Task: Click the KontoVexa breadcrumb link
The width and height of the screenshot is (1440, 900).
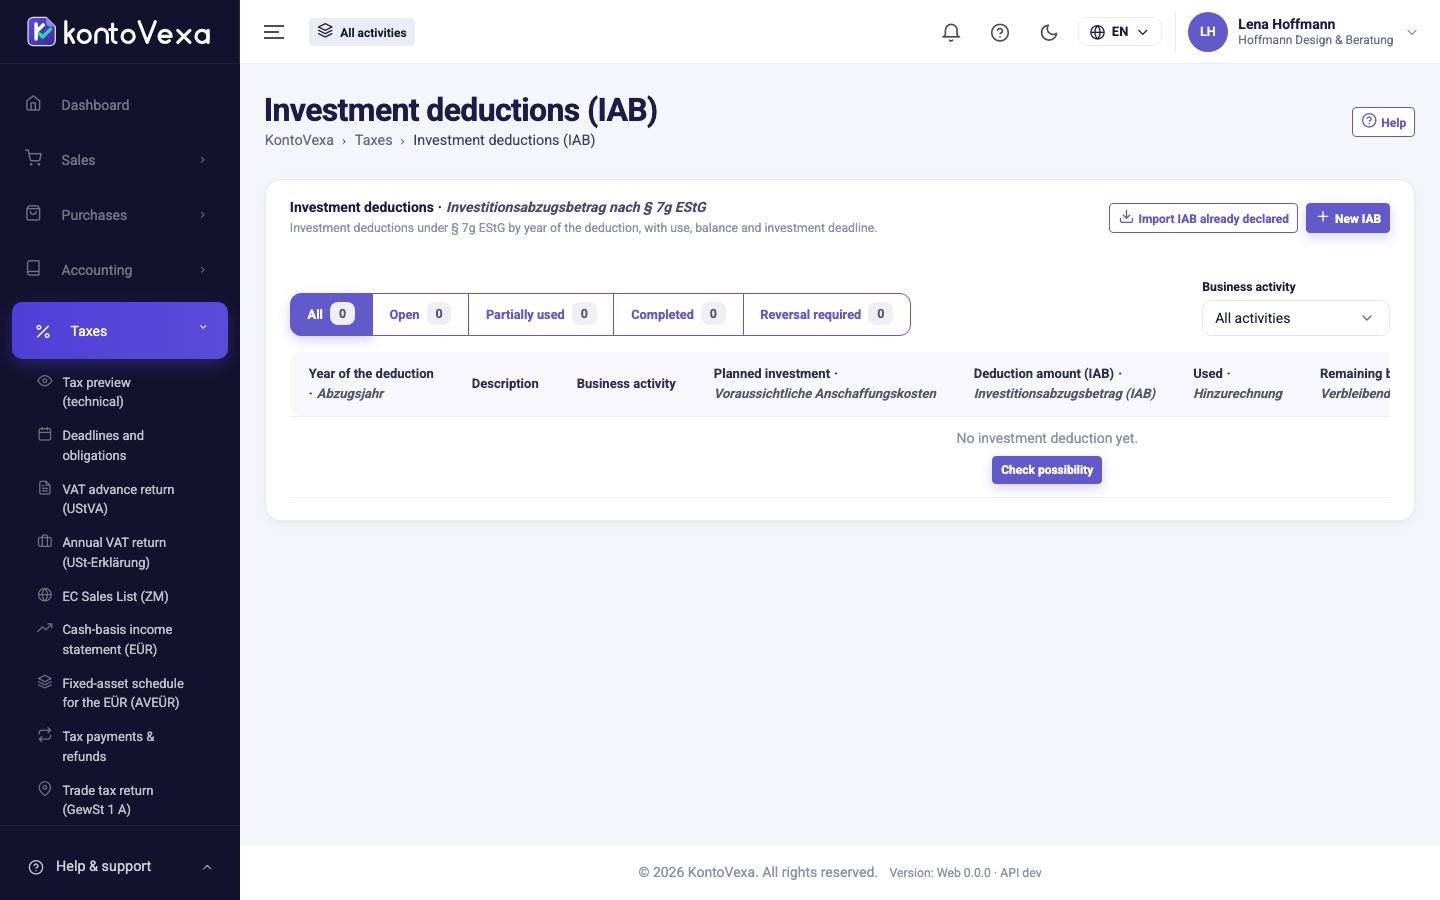Action: (299, 140)
